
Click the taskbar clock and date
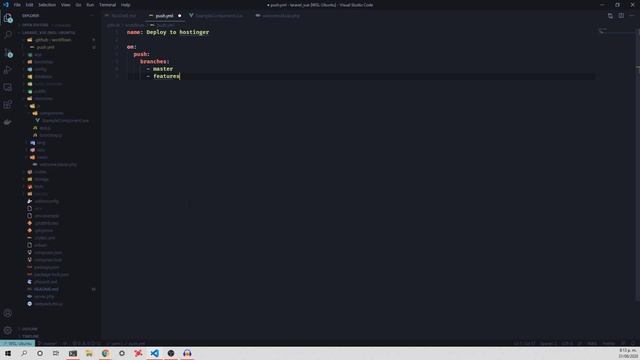(628, 353)
